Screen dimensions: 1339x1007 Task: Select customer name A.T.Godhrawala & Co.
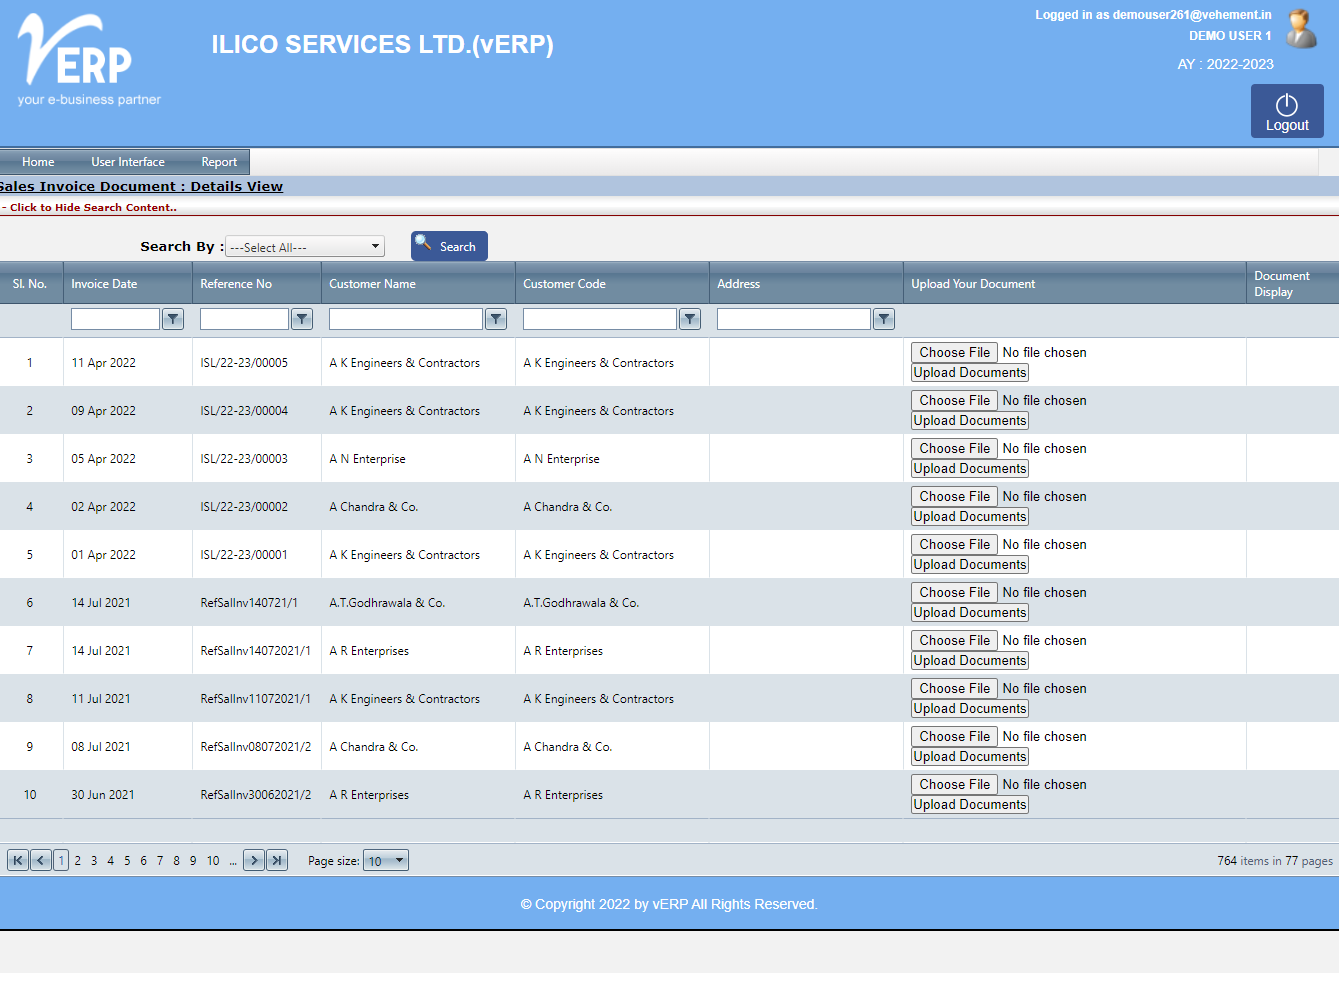[387, 603]
